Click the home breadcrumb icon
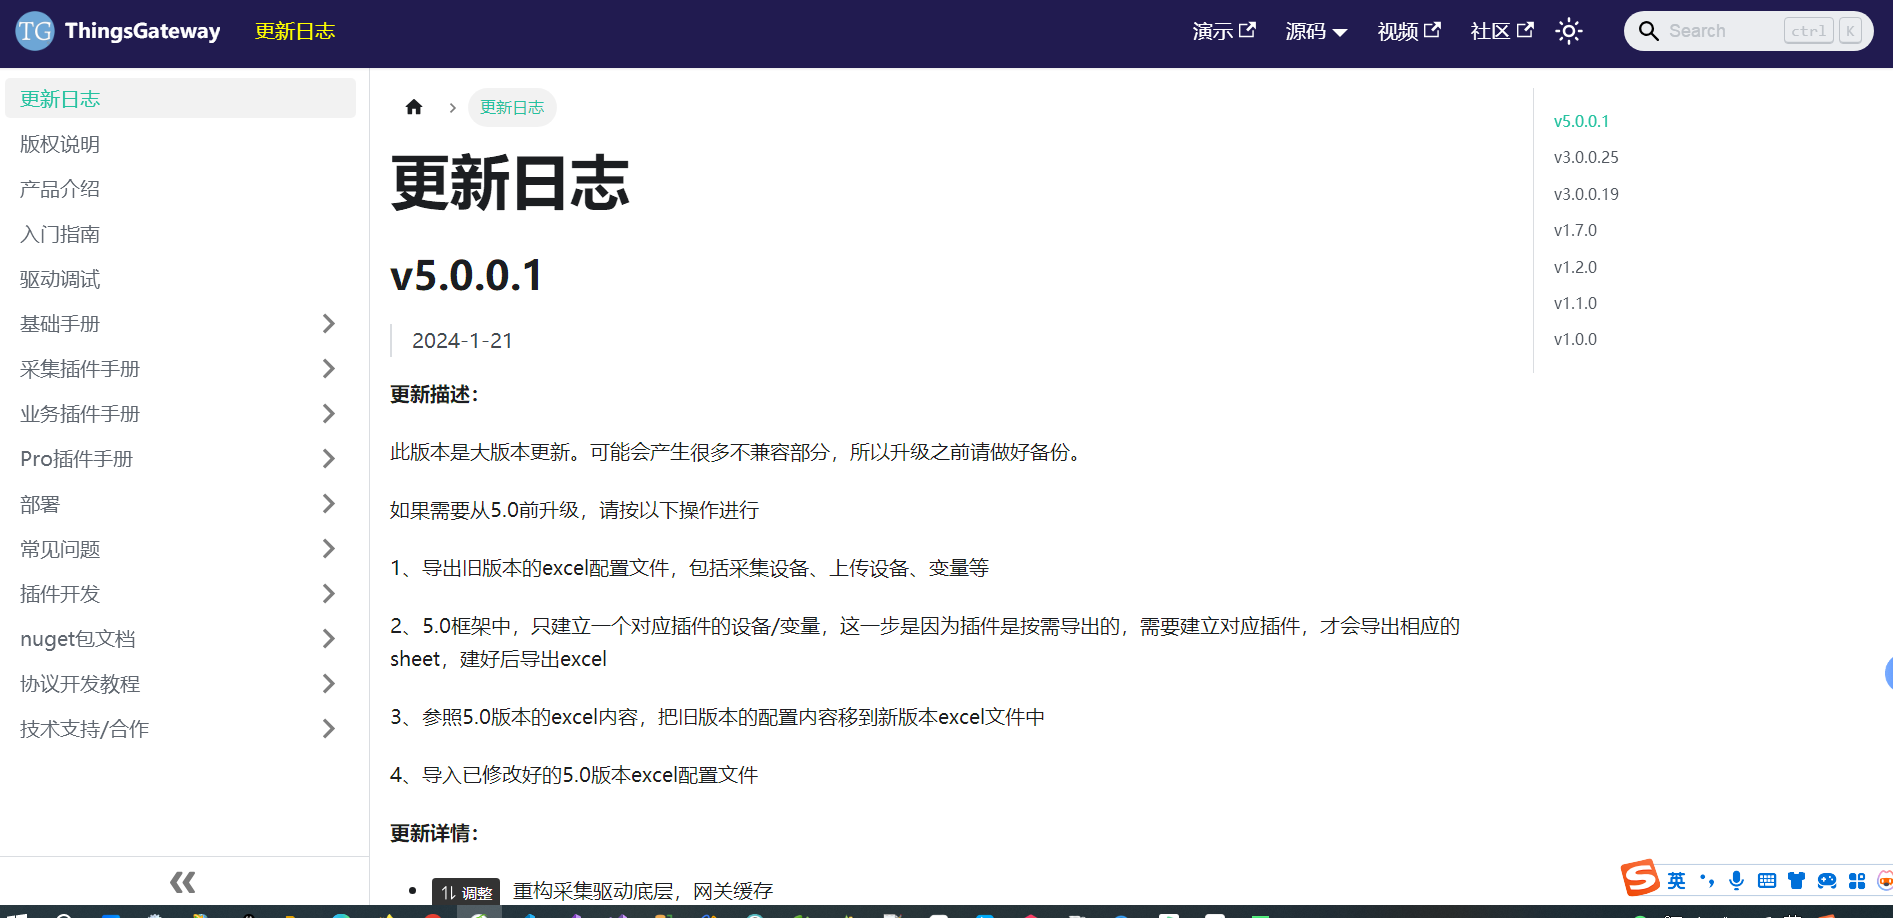The image size is (1893, 918). click(414, 107)
